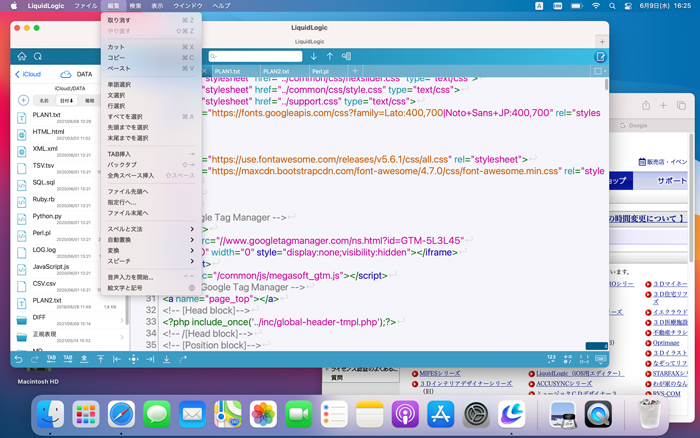This screenshot has width=700, height=438.
Task: Click the reload icon beside home
Action: point(37,56)
